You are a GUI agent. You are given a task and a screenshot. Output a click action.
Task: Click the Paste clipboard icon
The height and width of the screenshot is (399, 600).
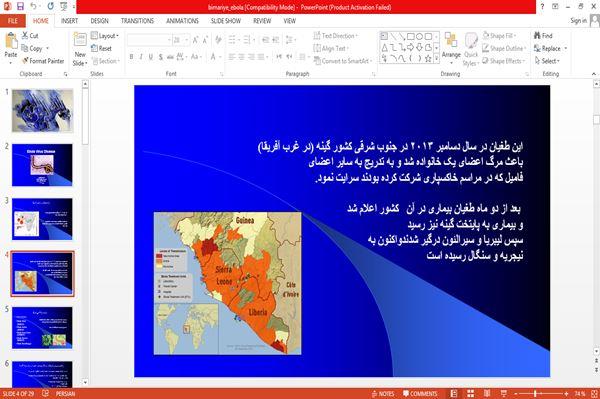pos(11,40)
